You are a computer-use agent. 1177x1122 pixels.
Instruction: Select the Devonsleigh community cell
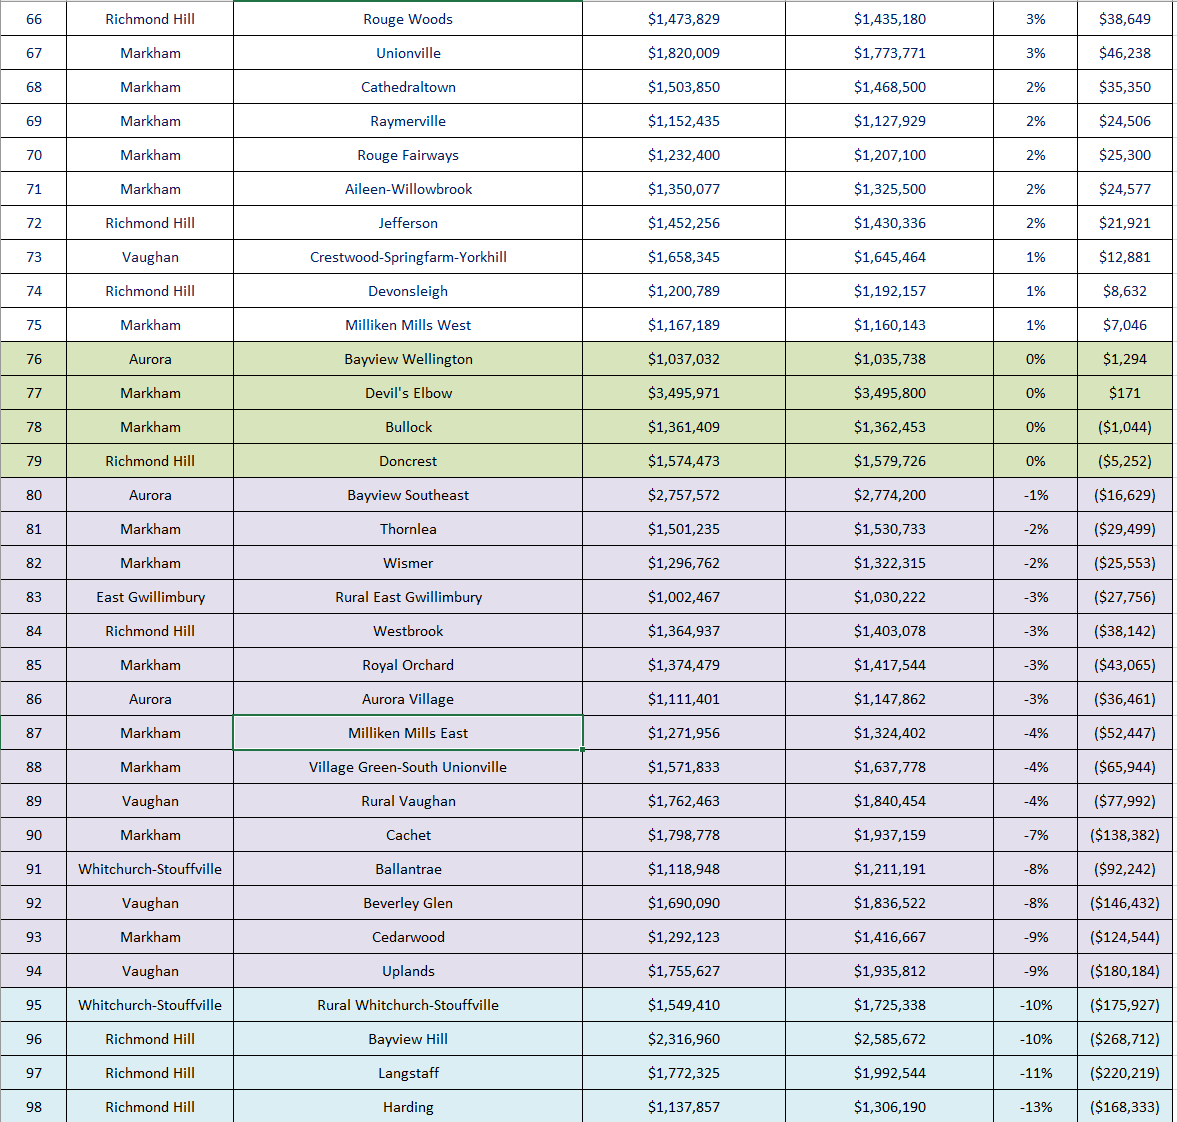point(408,291)
